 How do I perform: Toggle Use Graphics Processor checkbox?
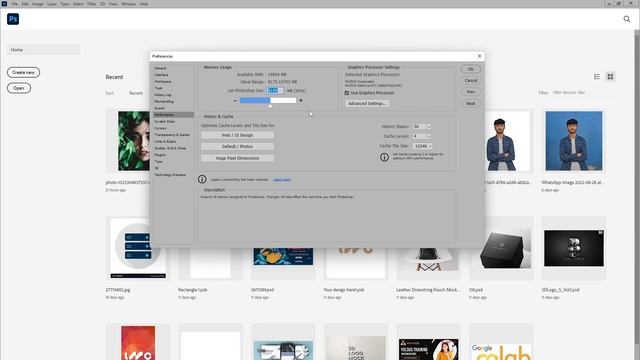click(x=347, y=93)
